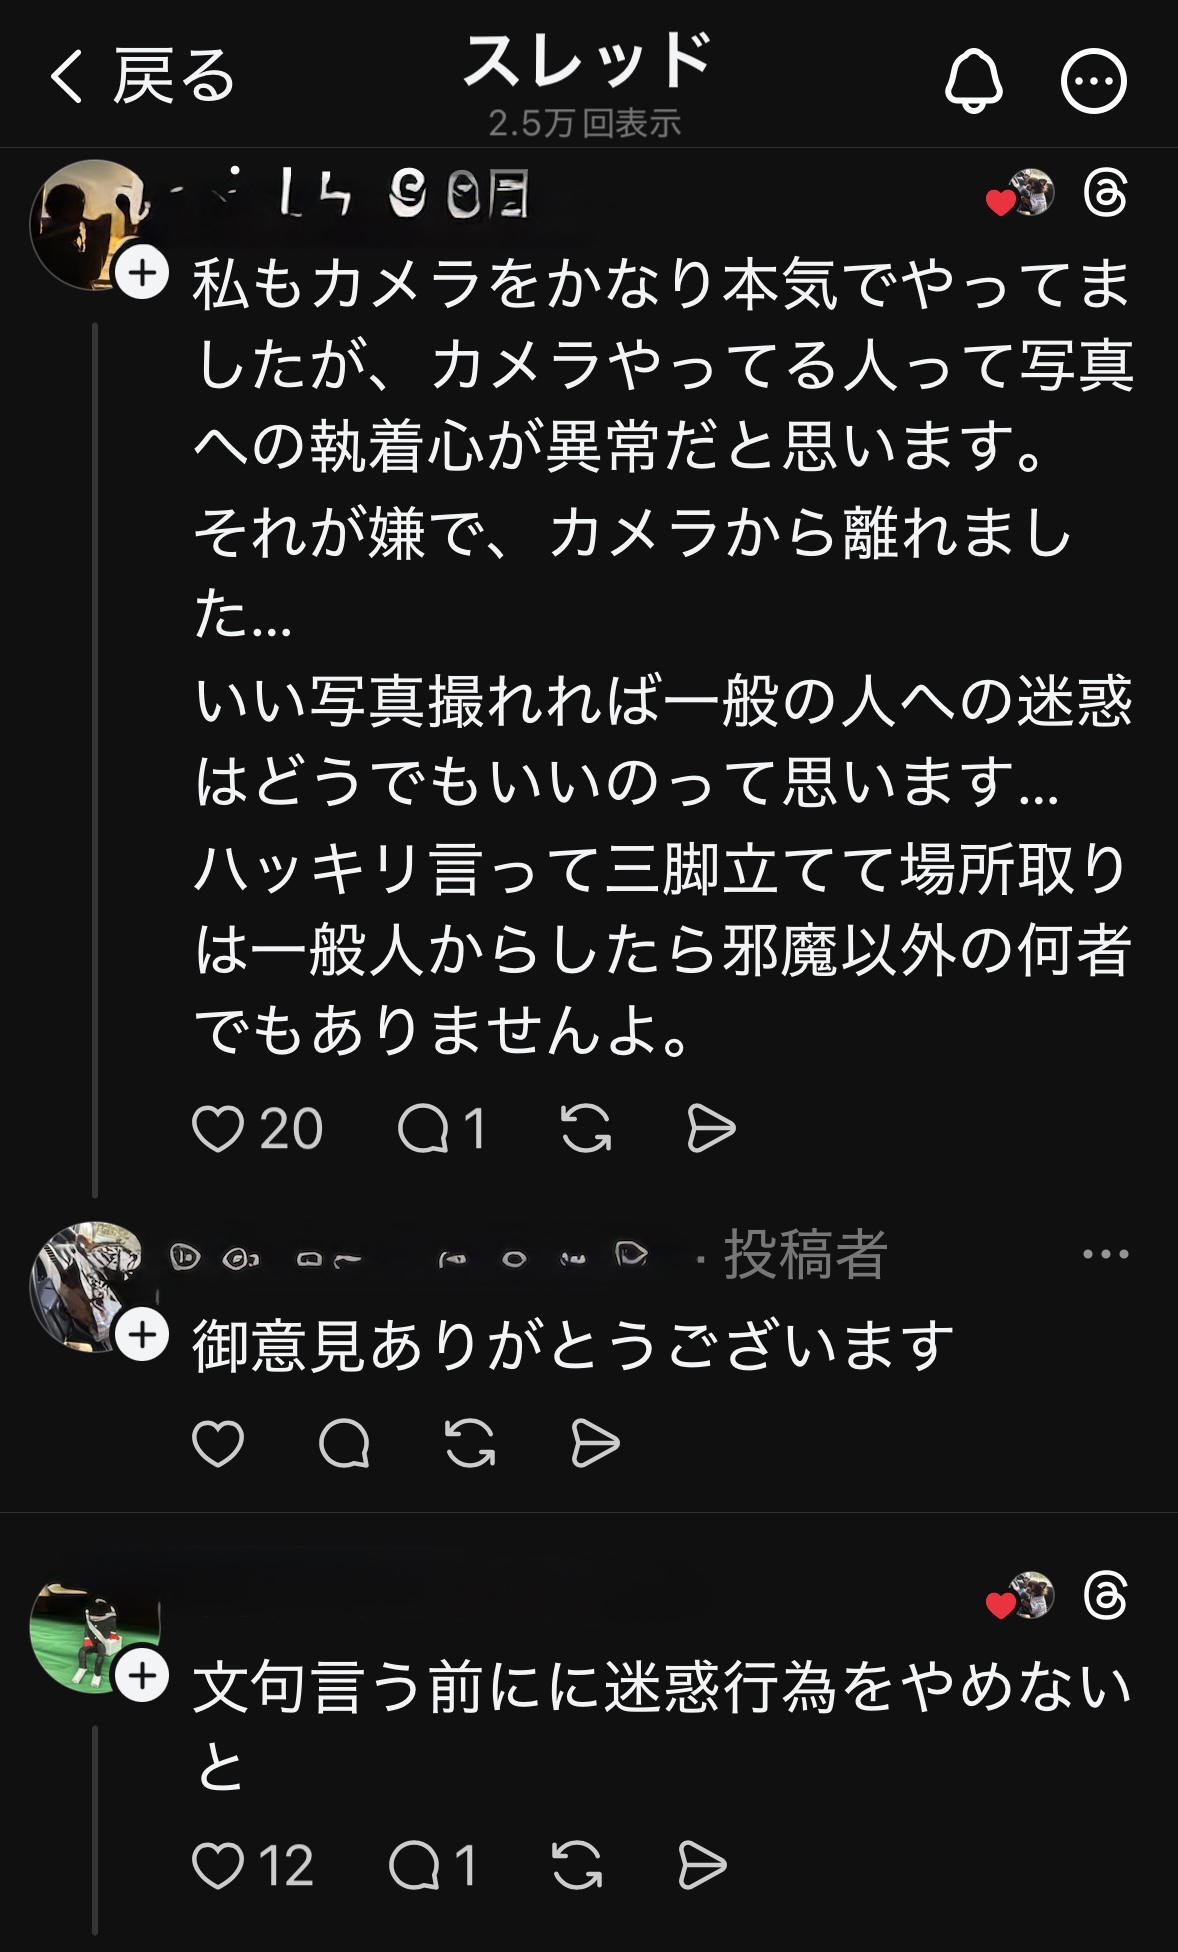The image size is (1178, 1952).
Task: Share the first comment via send icon
Action: [x=712, y=1129]
